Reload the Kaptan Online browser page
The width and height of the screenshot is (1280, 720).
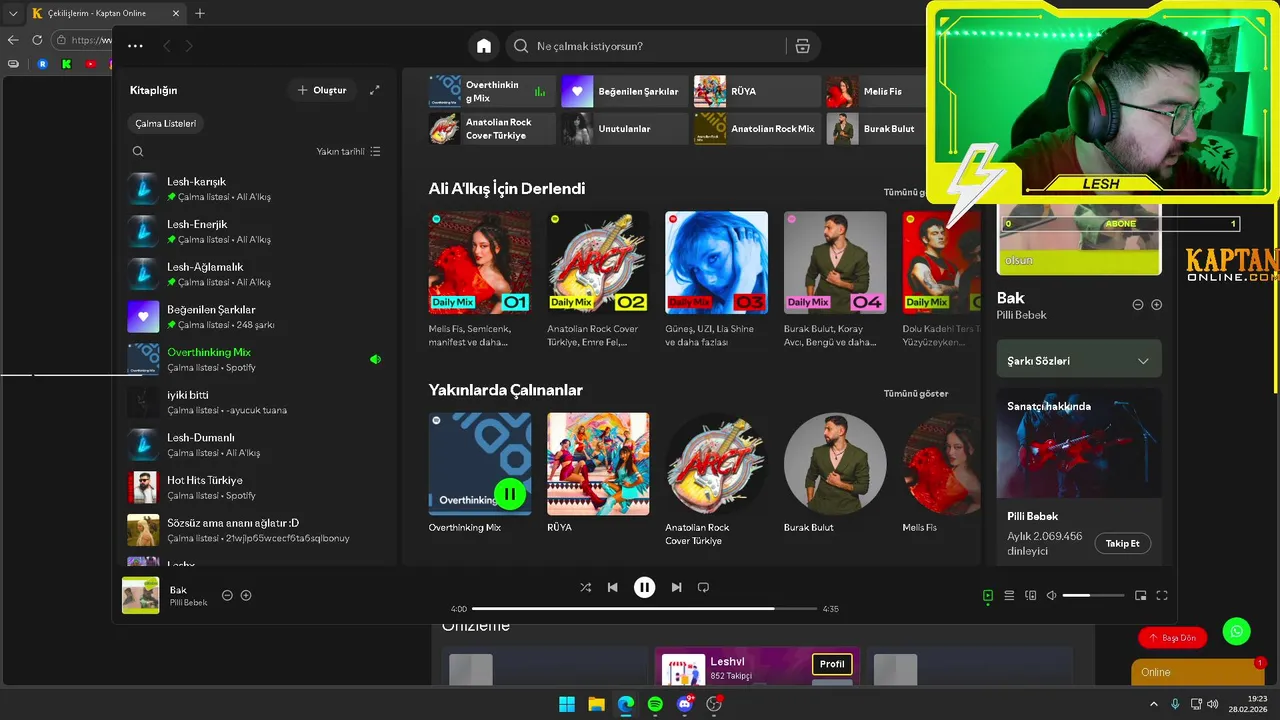[37, 40]
